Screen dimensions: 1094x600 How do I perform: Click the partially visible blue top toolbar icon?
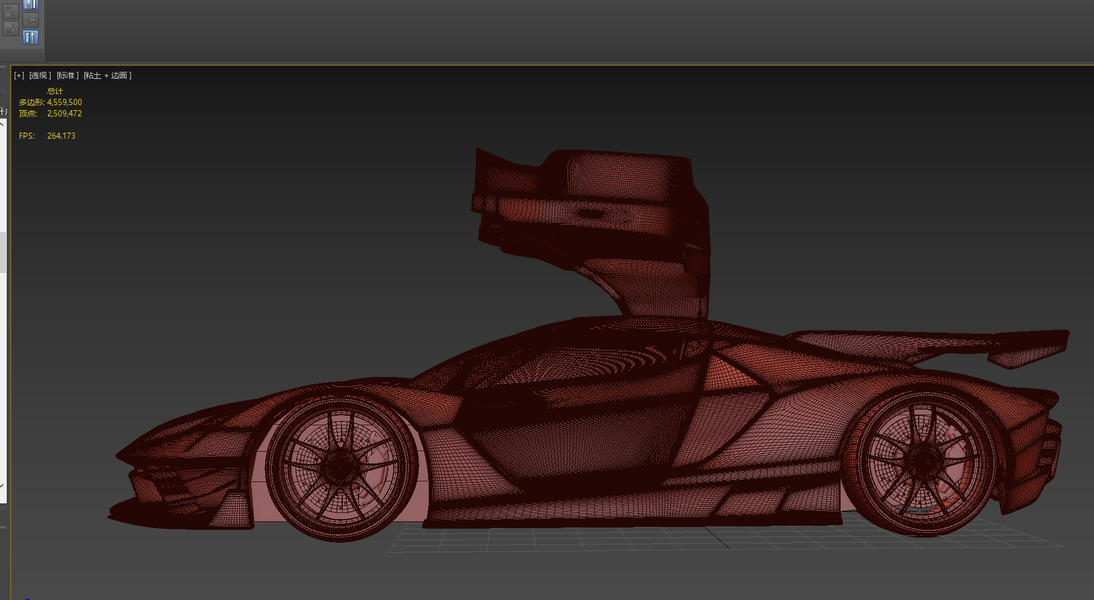30,4
